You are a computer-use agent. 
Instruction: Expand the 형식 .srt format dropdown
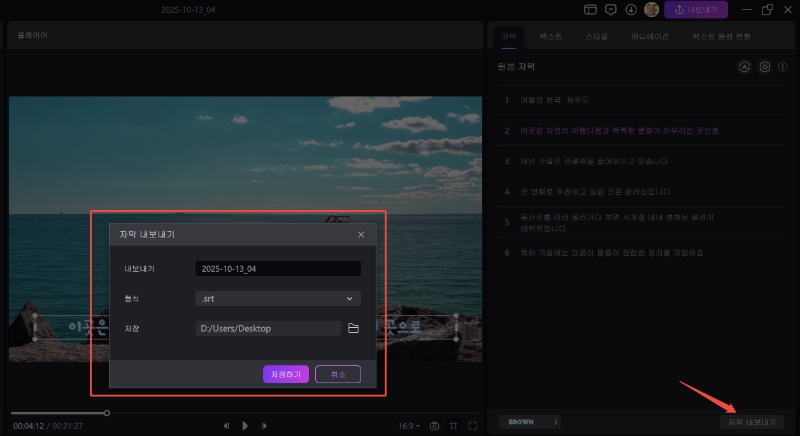pos(278,299)
